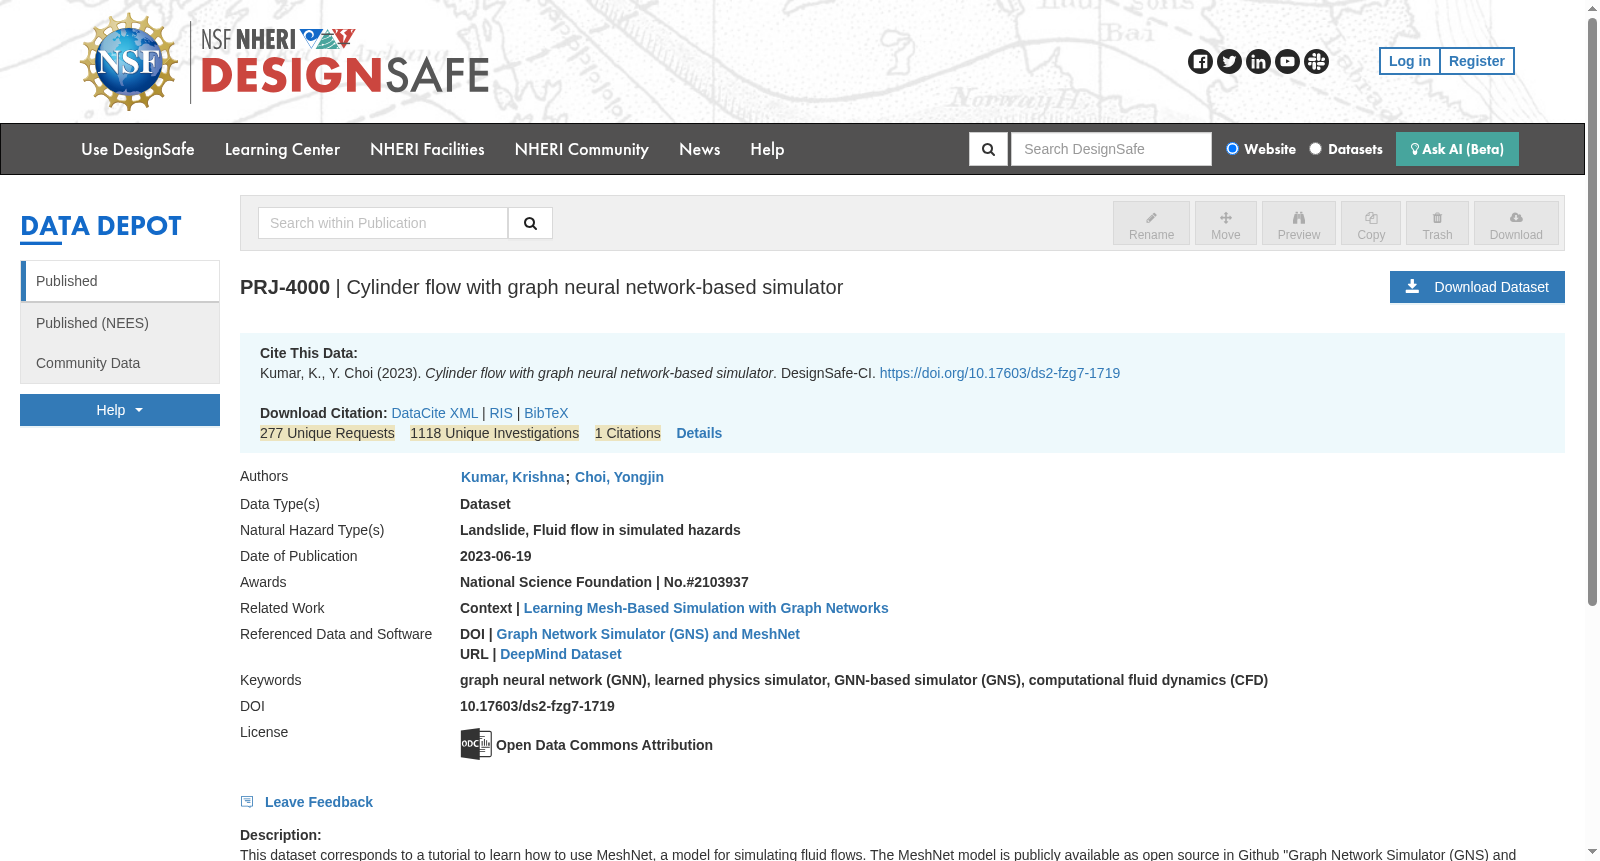
Task: Click the magnifier button beside Search DesignSafe
Action: coord(988,149)
